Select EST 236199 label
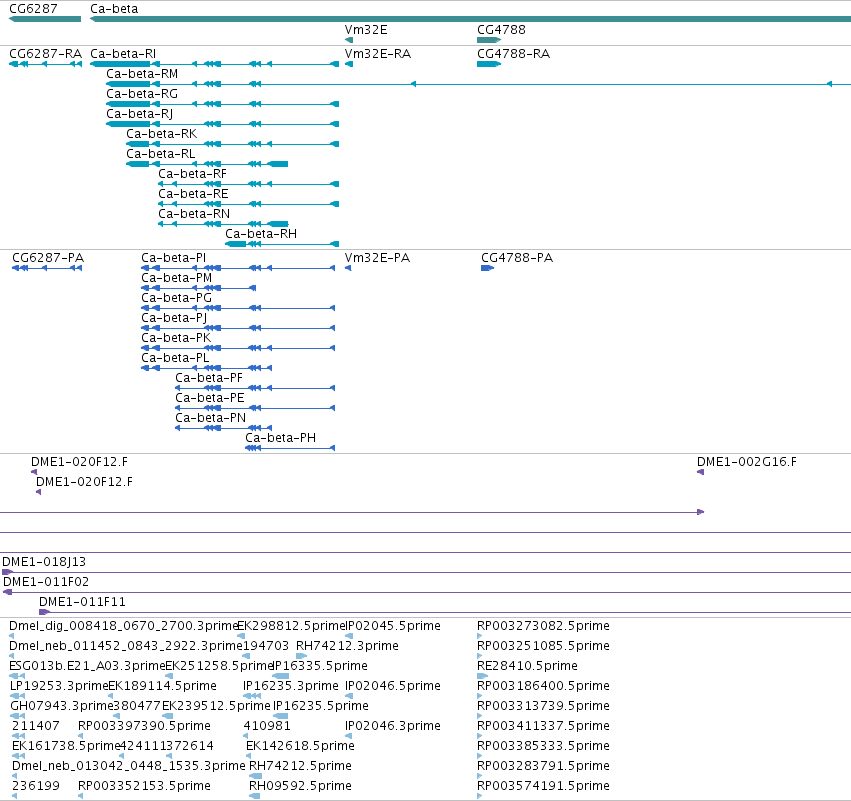Viewport: 851px width, 801px height. coord(36,786)
